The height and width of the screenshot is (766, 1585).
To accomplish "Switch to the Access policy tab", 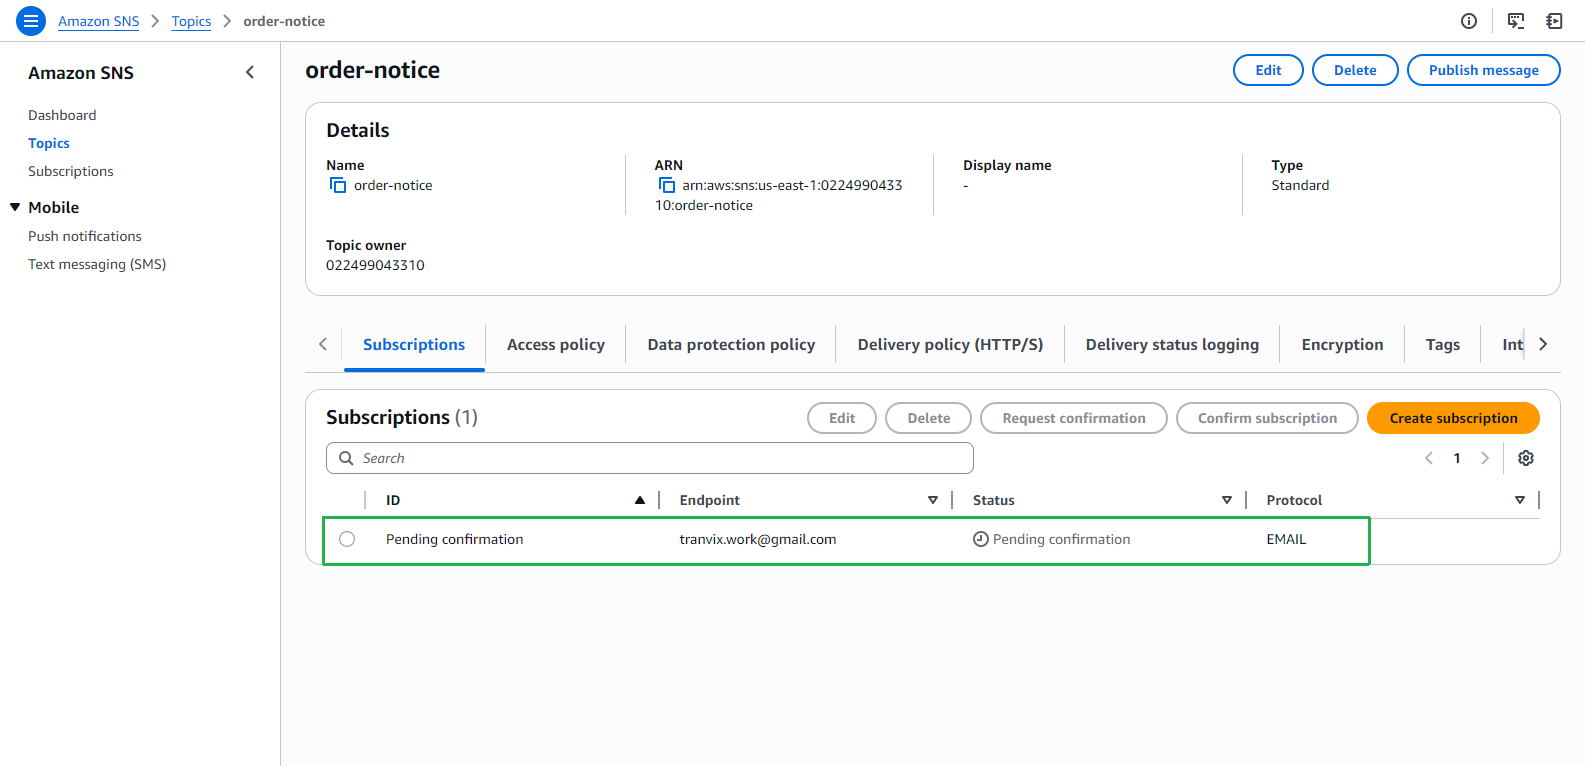I will [556, 344].
